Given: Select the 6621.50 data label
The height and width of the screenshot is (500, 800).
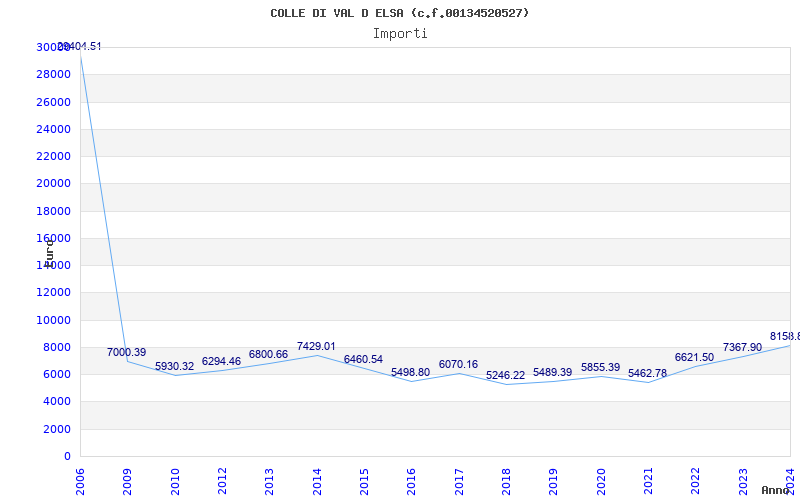Looking at the screenshot, I should pyautogui.click(x=694, y=358).
